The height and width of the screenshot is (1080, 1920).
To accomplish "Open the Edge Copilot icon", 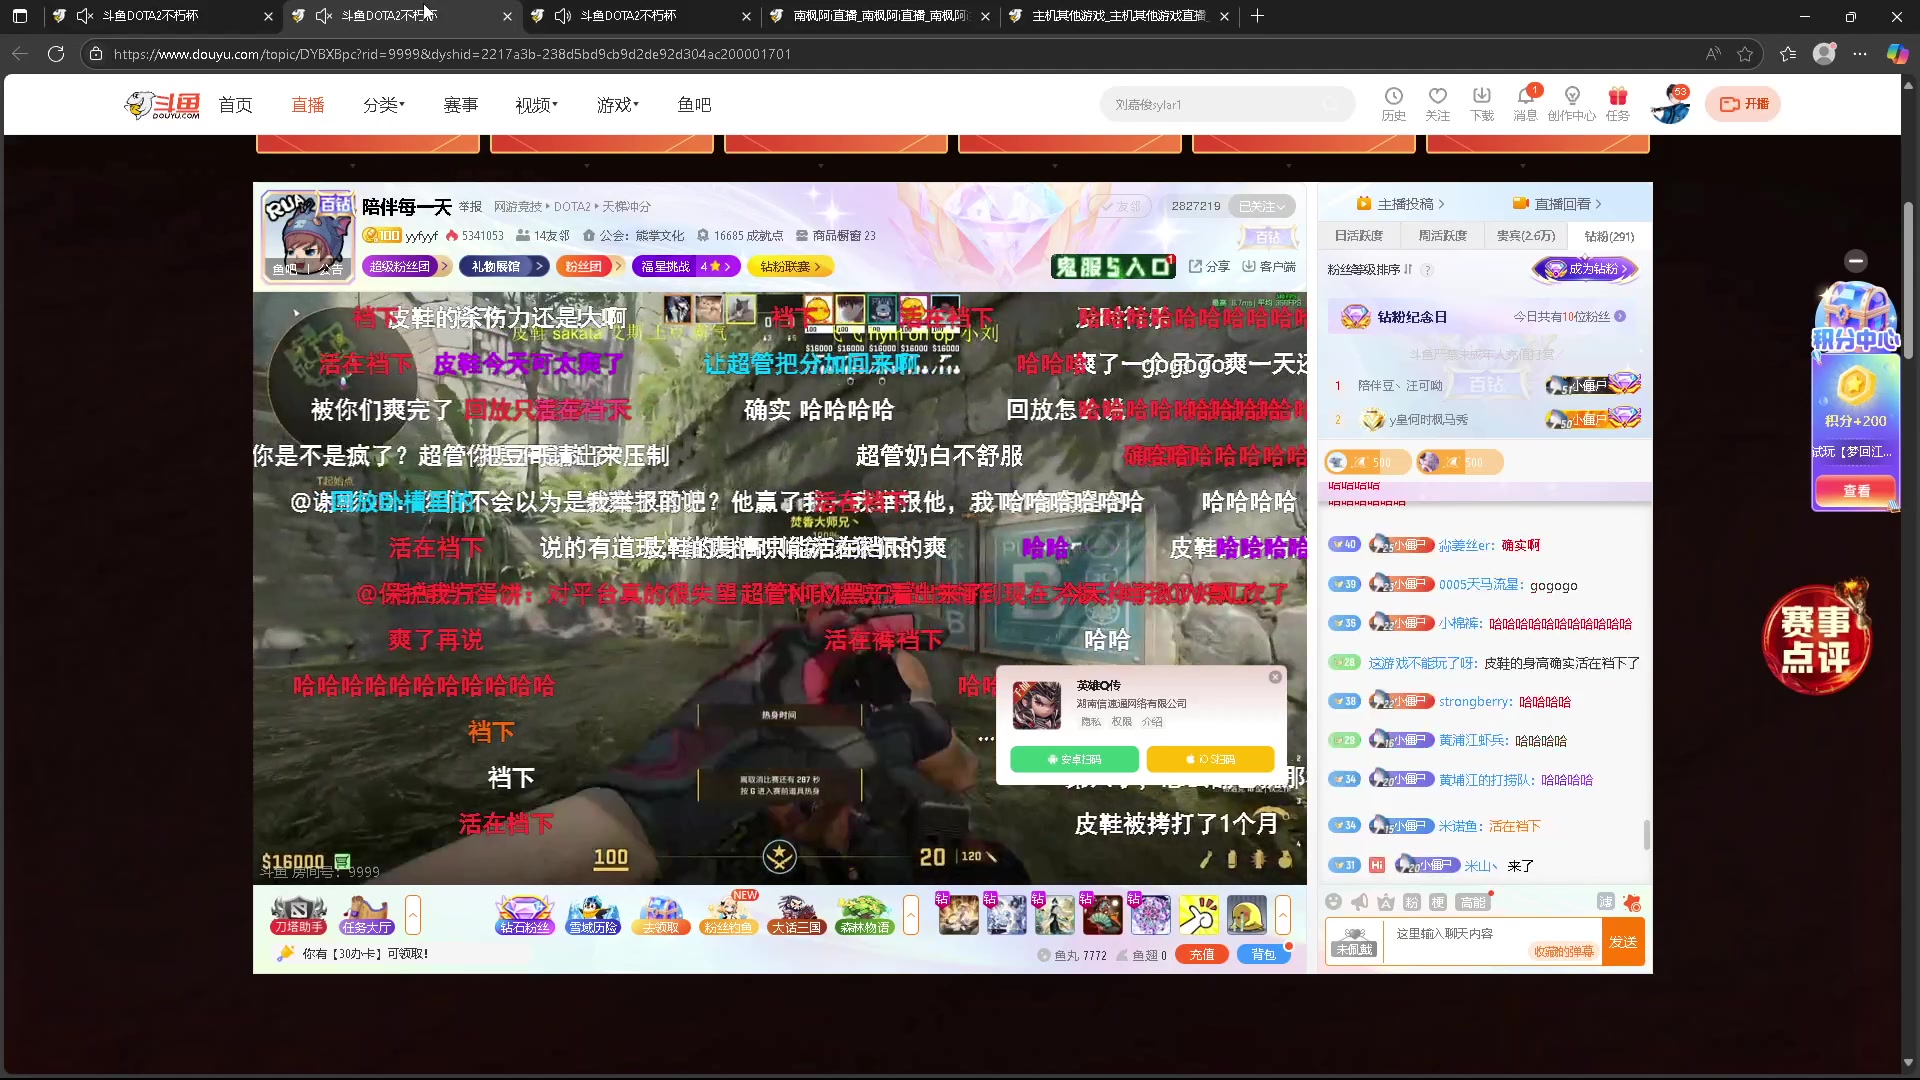I will 1897,54.
